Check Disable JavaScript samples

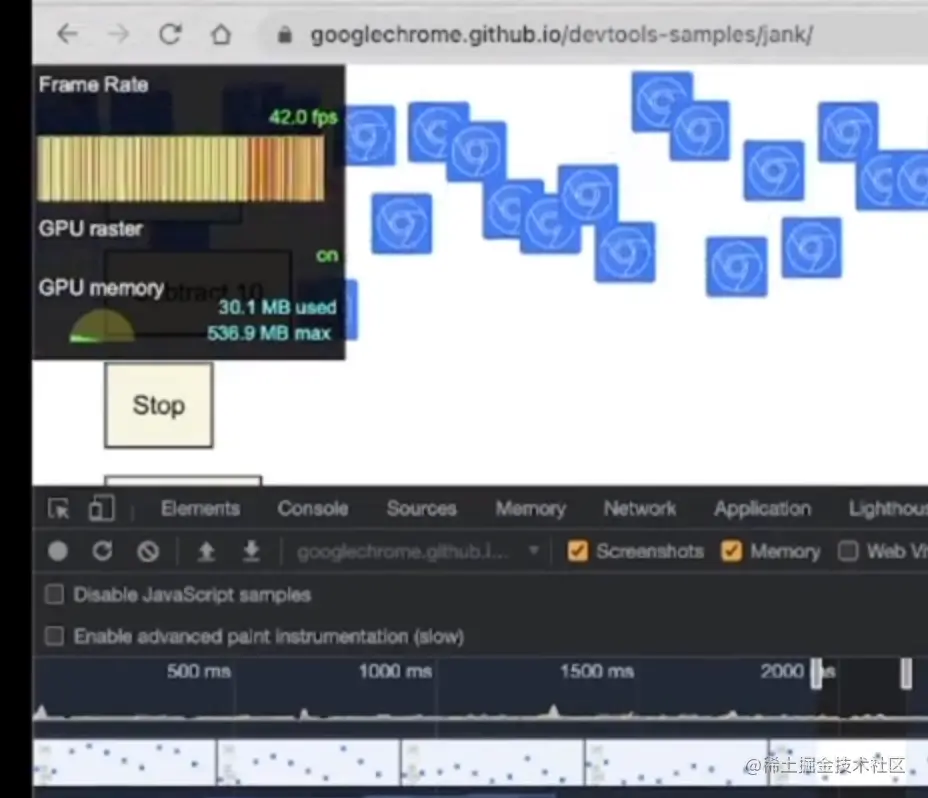(54, 594)
